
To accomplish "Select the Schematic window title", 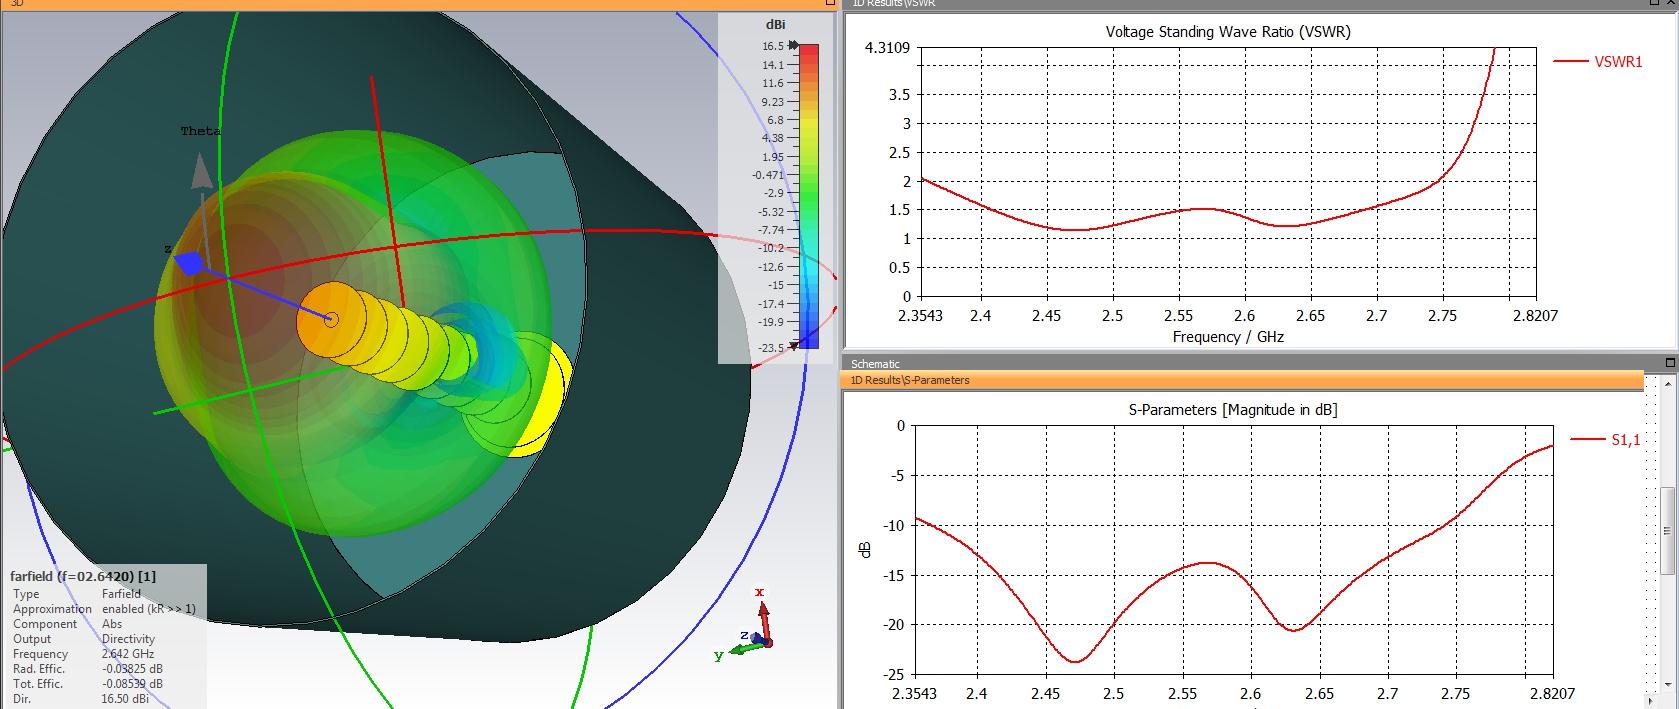I will tap(875, 364).
